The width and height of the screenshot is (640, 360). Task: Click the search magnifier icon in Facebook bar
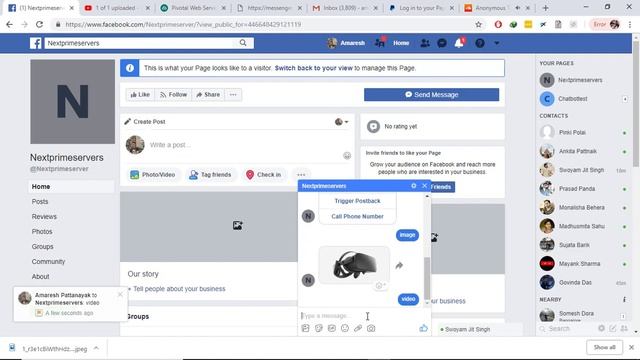coord(243,42)
